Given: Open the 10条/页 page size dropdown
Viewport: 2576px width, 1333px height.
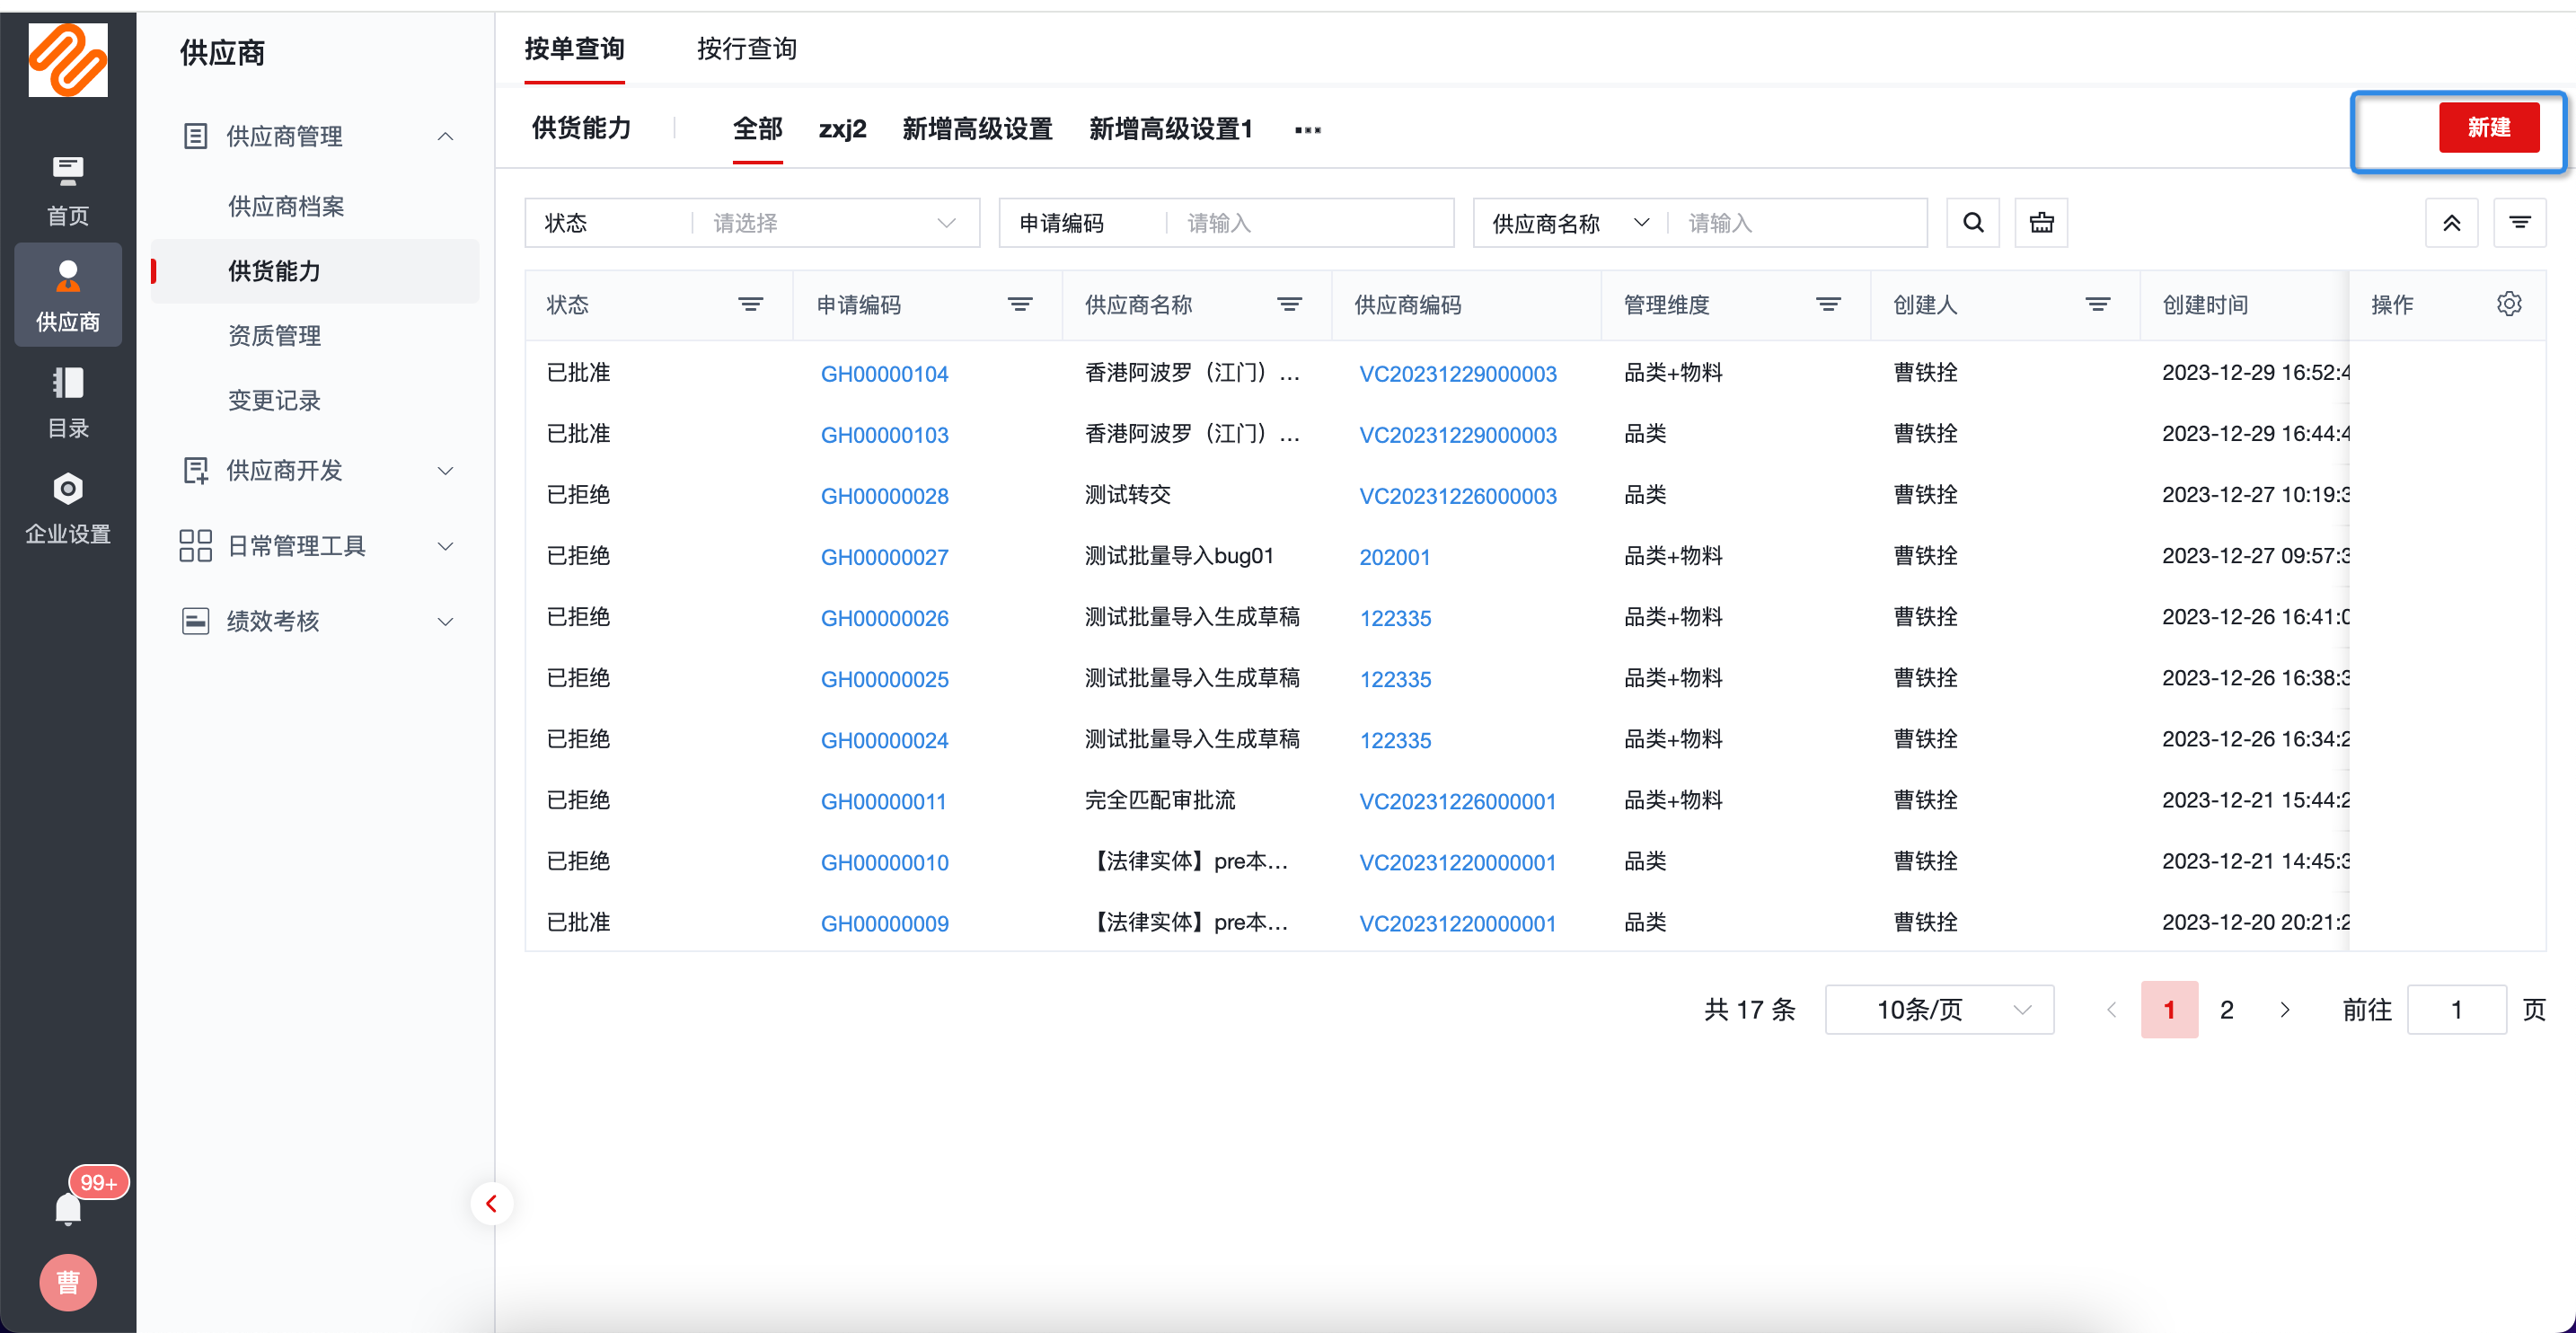Looking at the screenshot, I should click(1939, 1010).
